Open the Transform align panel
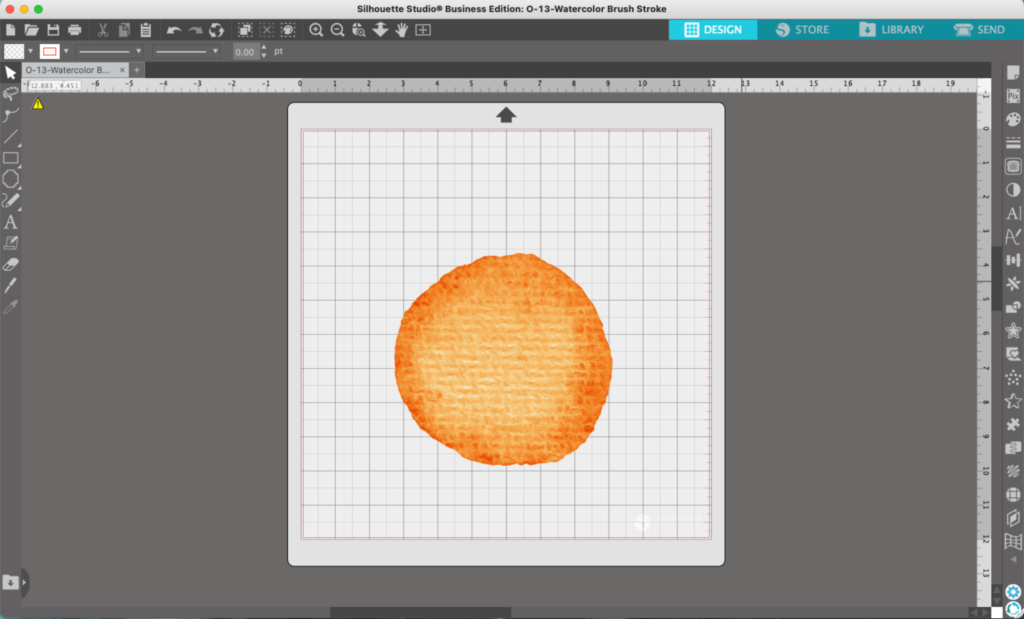 click(x=1013, y=260)
